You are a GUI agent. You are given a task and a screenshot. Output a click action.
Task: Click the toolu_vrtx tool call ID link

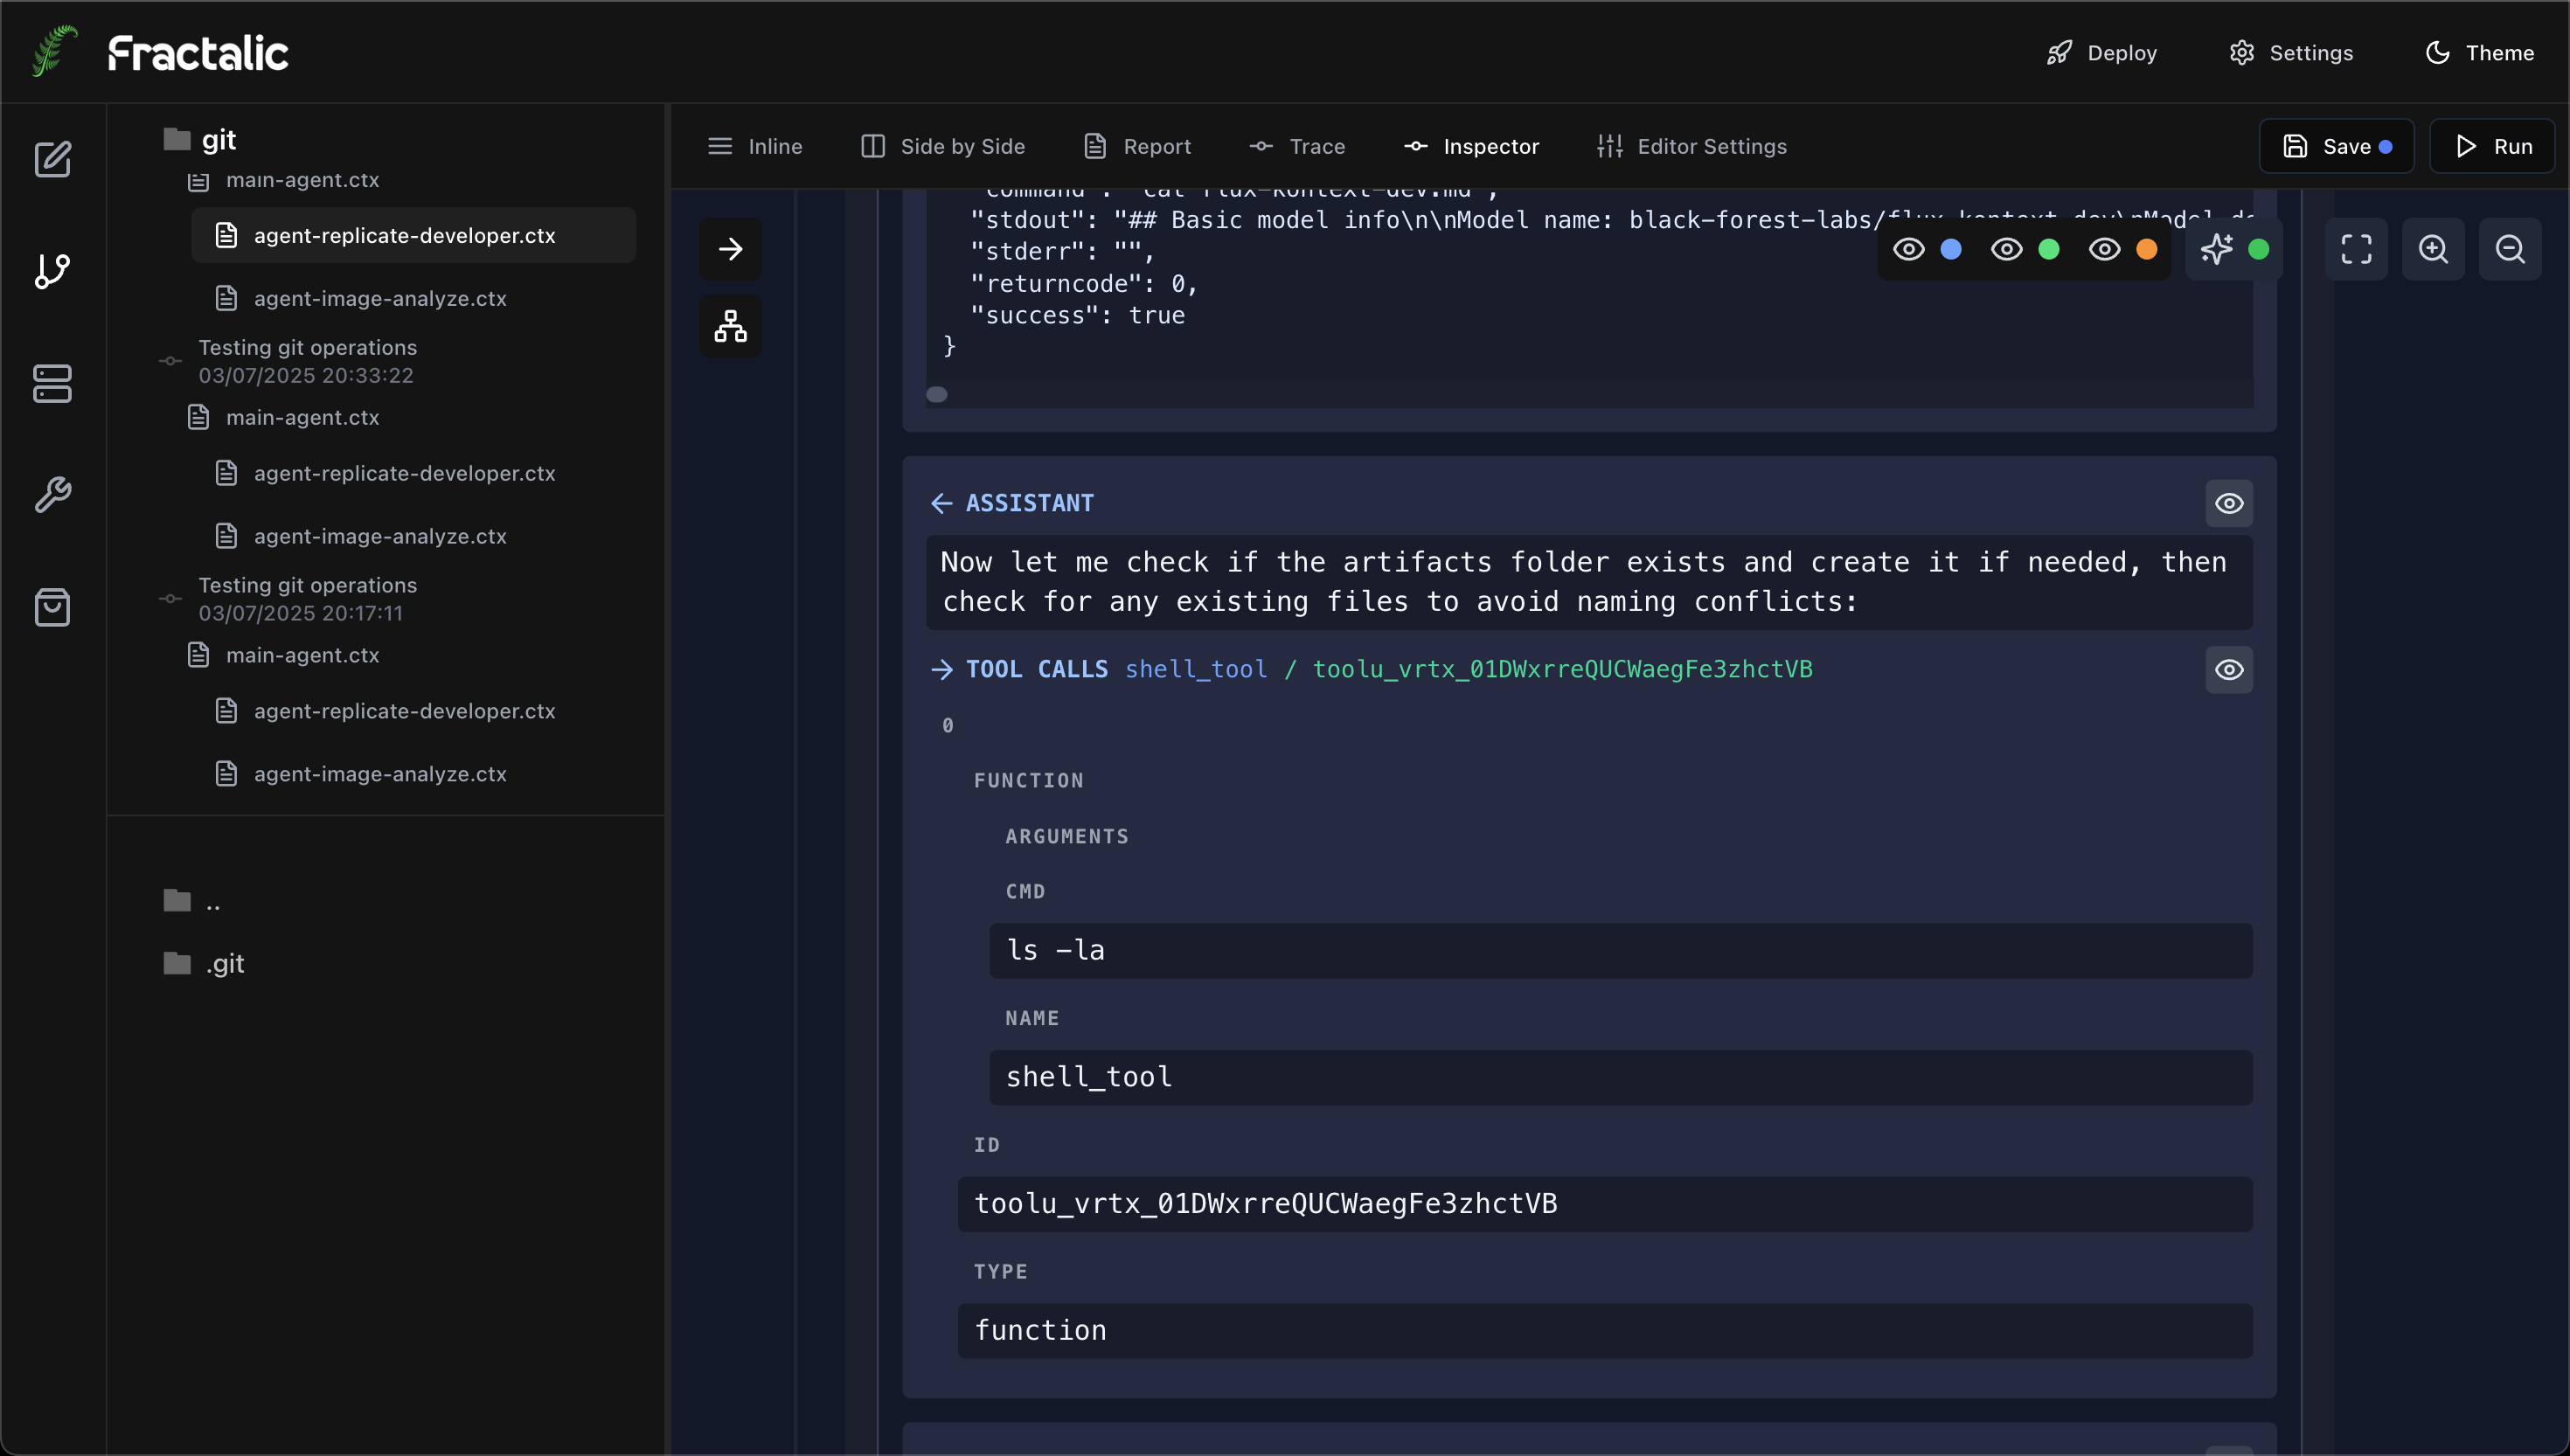coord(1562,669)
